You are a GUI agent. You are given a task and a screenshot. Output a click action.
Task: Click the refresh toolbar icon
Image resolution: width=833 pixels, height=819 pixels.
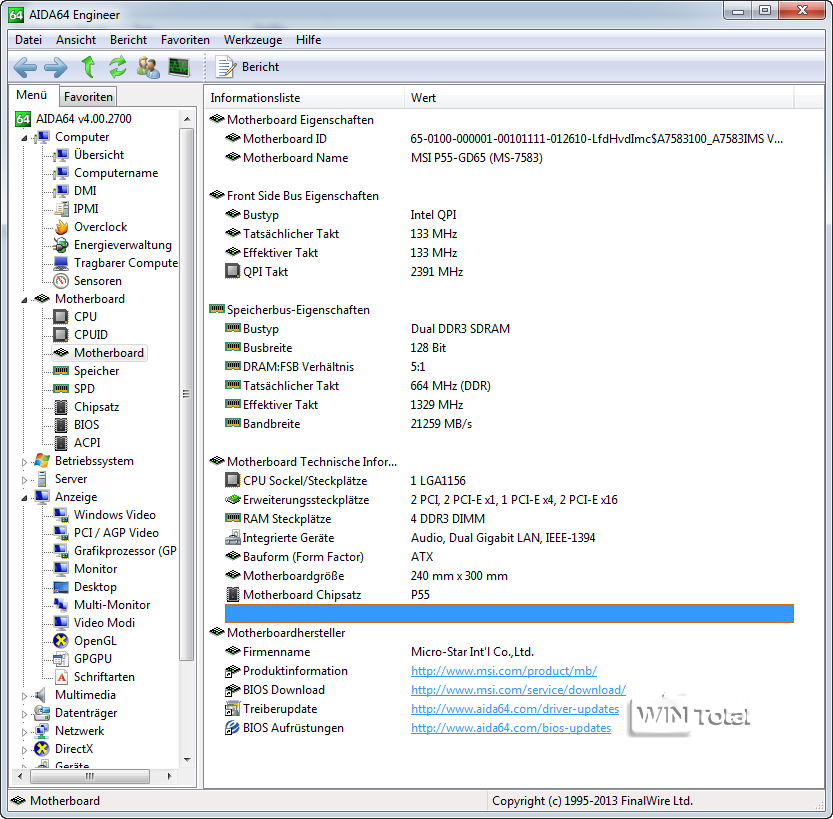click(x=118, y=67)
